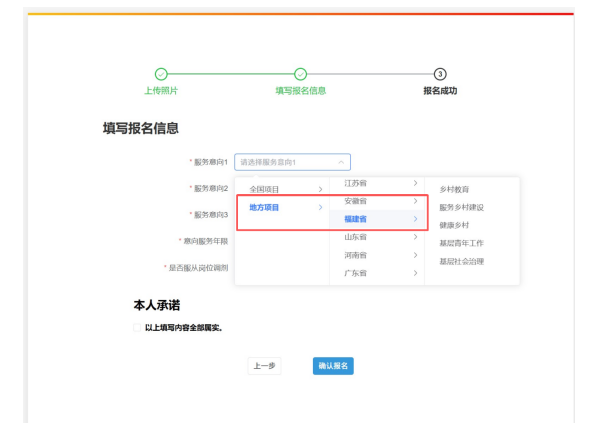The width and height of the screenshot is (607, 439).
Task: Select 广东省 in the province list
Action: click(x=372, y=273)
